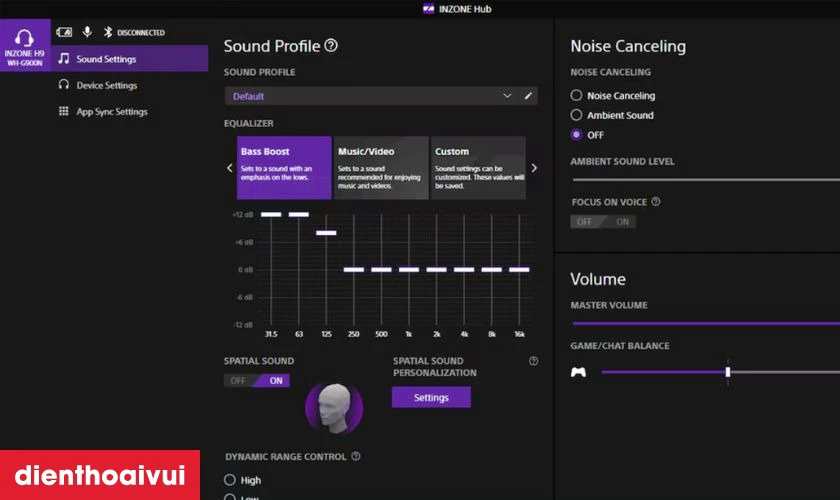840x500 pixels.
Task: Select the noise canceling OFF radio option
Action: point(576,135)
